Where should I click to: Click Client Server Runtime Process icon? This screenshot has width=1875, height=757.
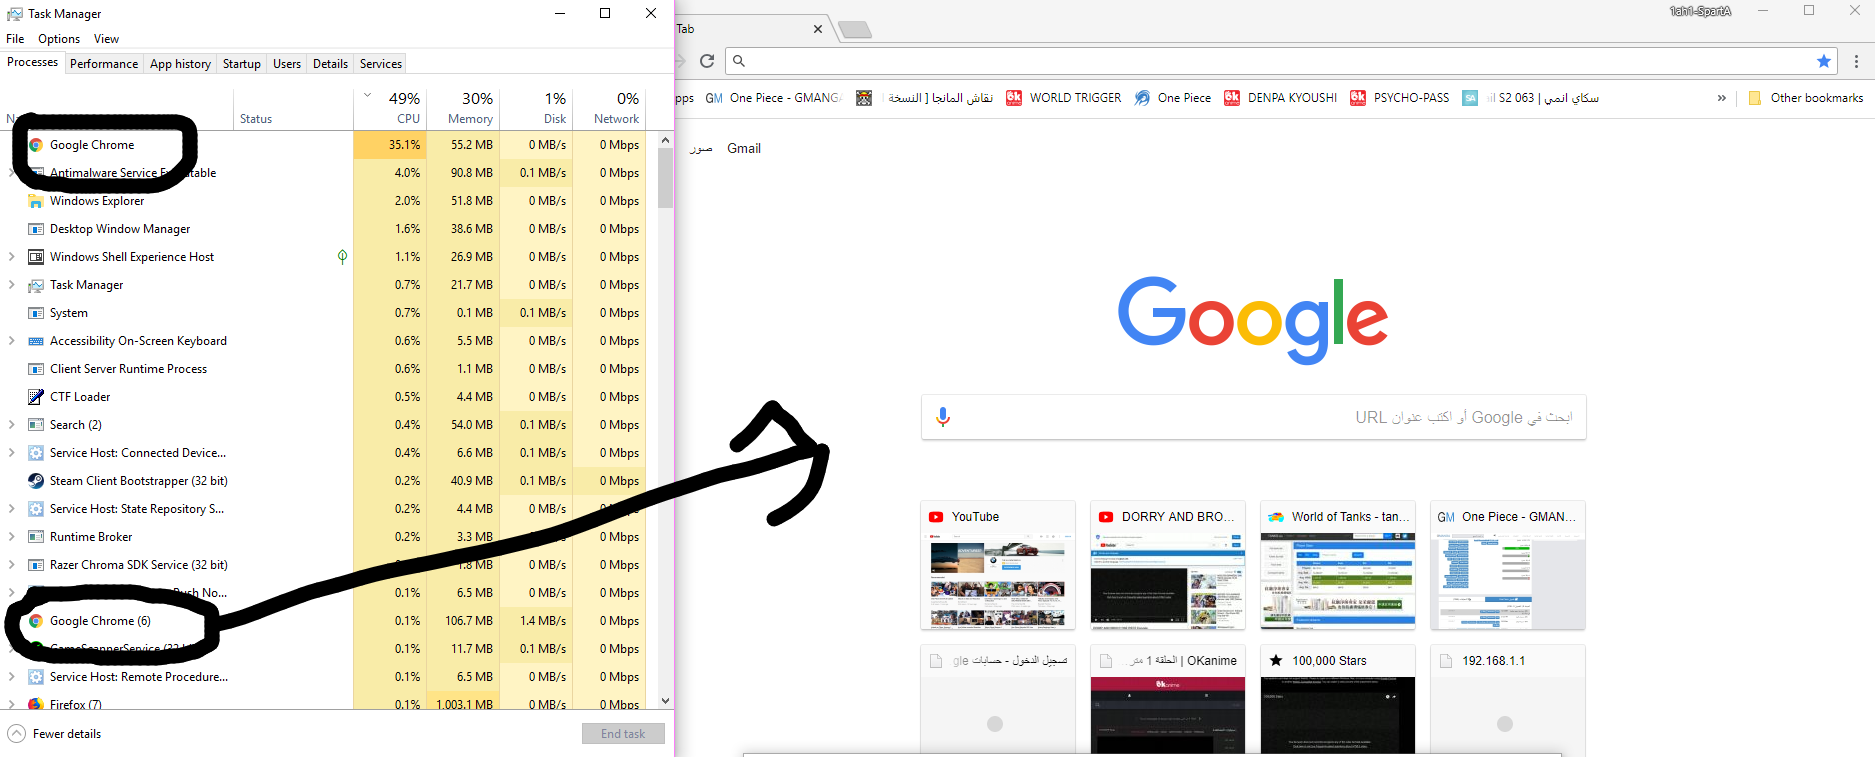coord(36,369)
